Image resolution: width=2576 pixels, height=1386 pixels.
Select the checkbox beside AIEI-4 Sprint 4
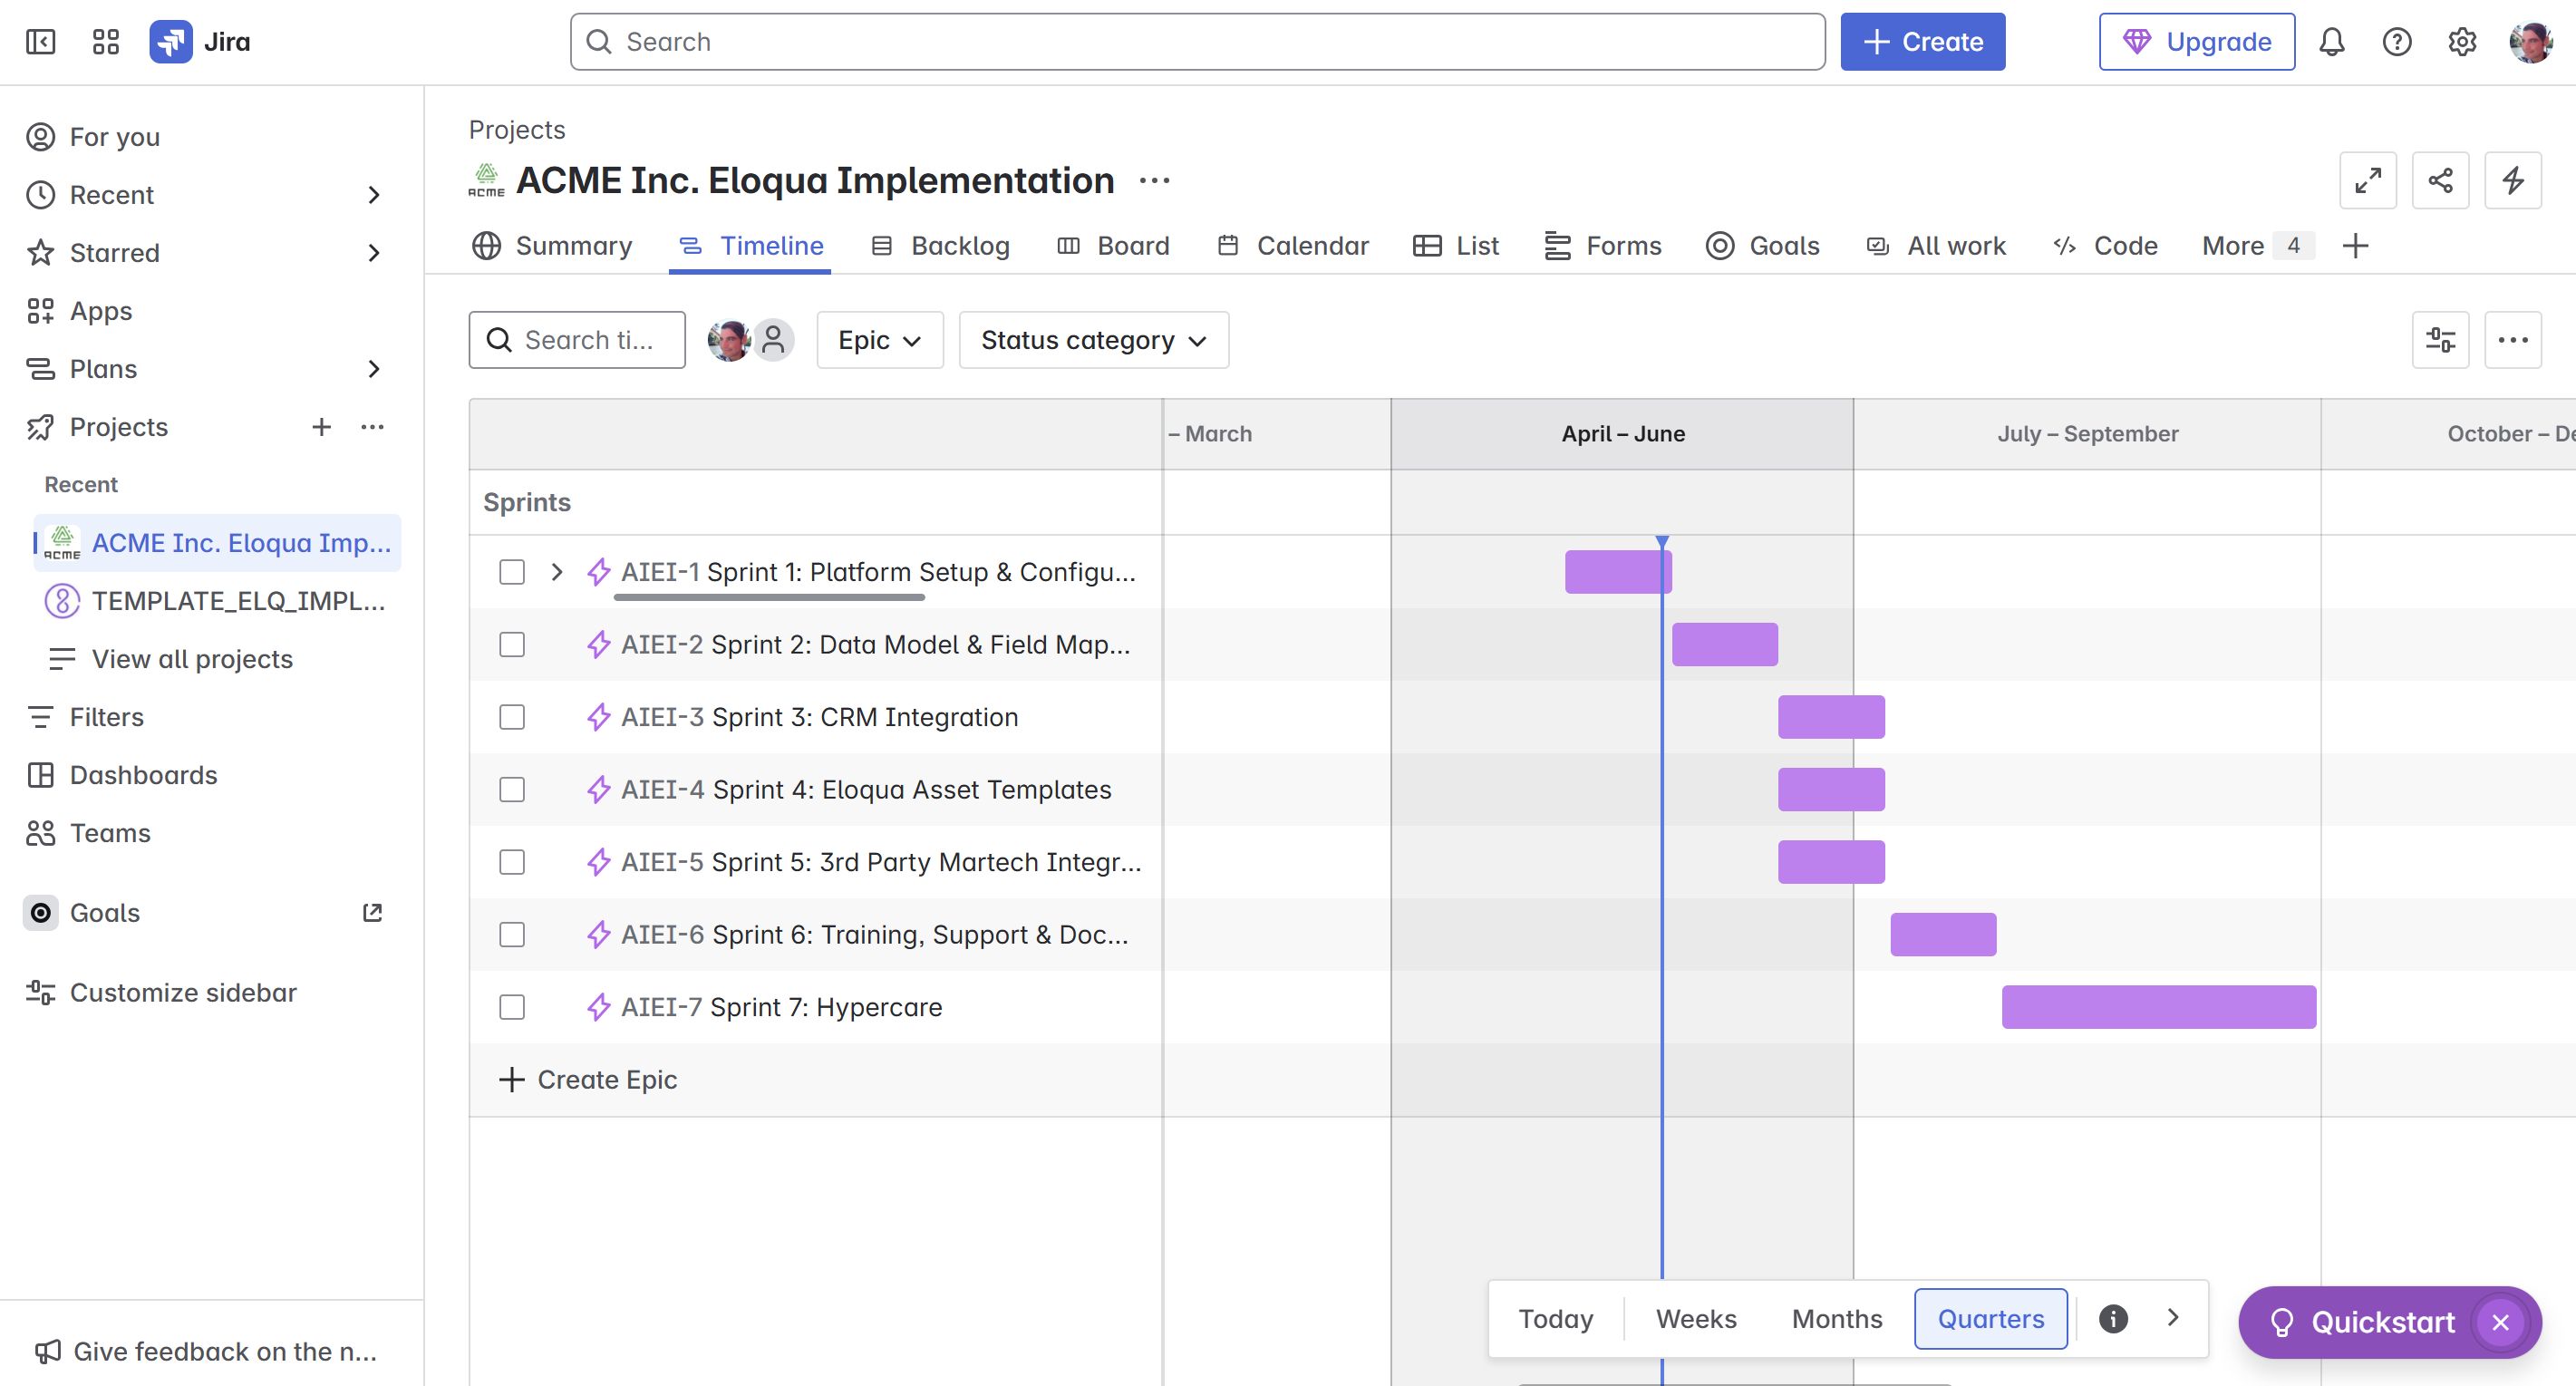[512, 789]
